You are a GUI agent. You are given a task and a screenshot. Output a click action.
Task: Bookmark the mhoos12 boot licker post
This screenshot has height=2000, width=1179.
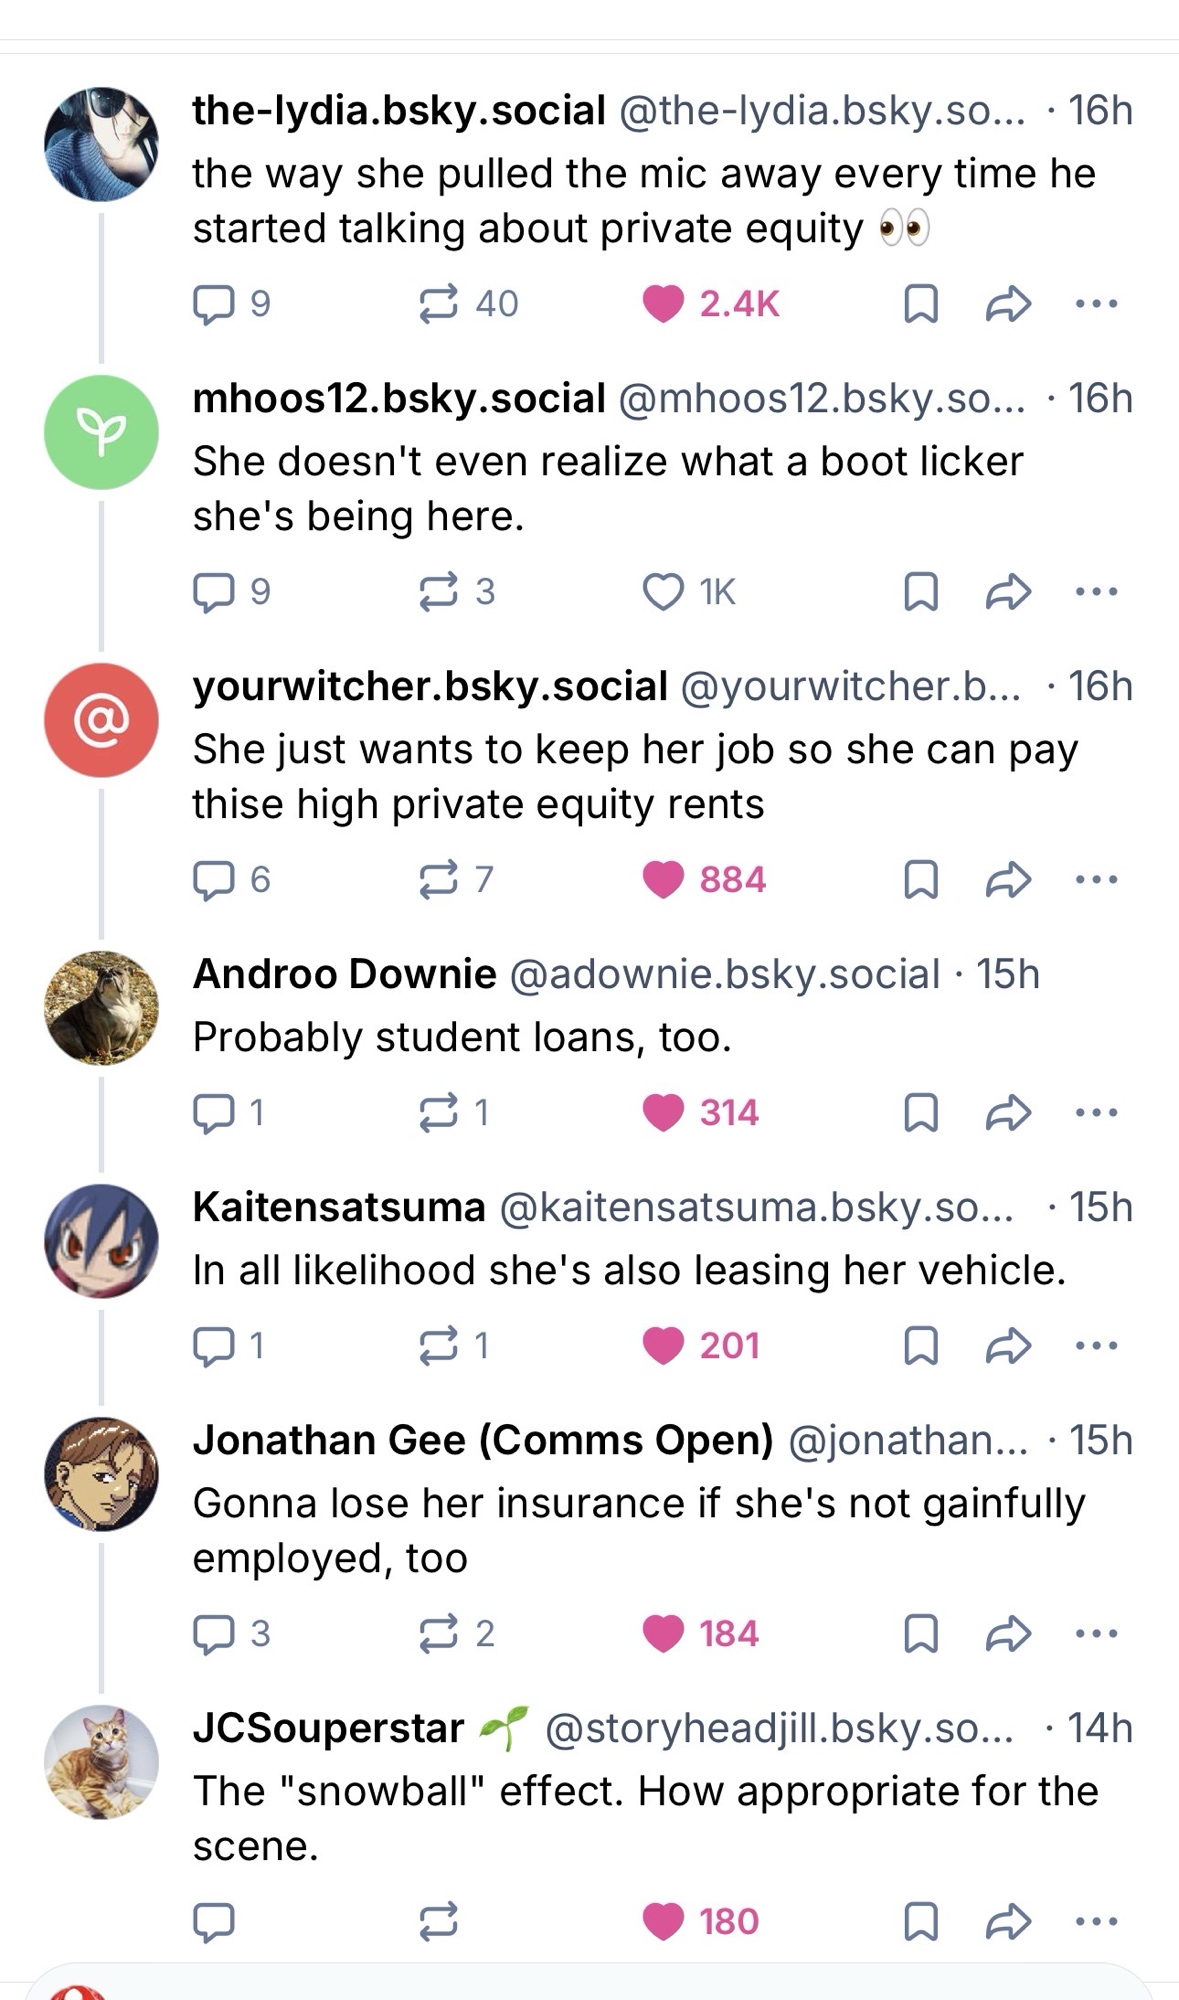click(920, 592)
